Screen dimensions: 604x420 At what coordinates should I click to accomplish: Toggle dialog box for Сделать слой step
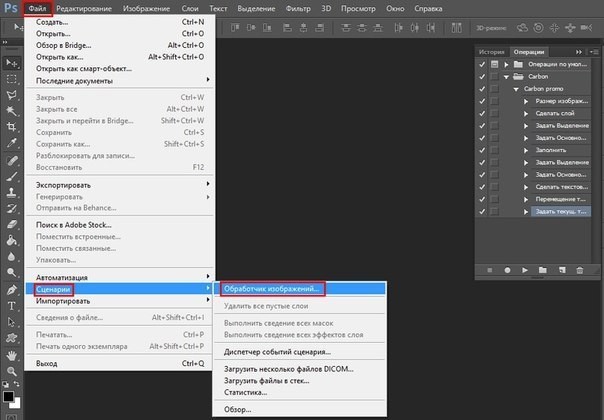pos(495,113)
